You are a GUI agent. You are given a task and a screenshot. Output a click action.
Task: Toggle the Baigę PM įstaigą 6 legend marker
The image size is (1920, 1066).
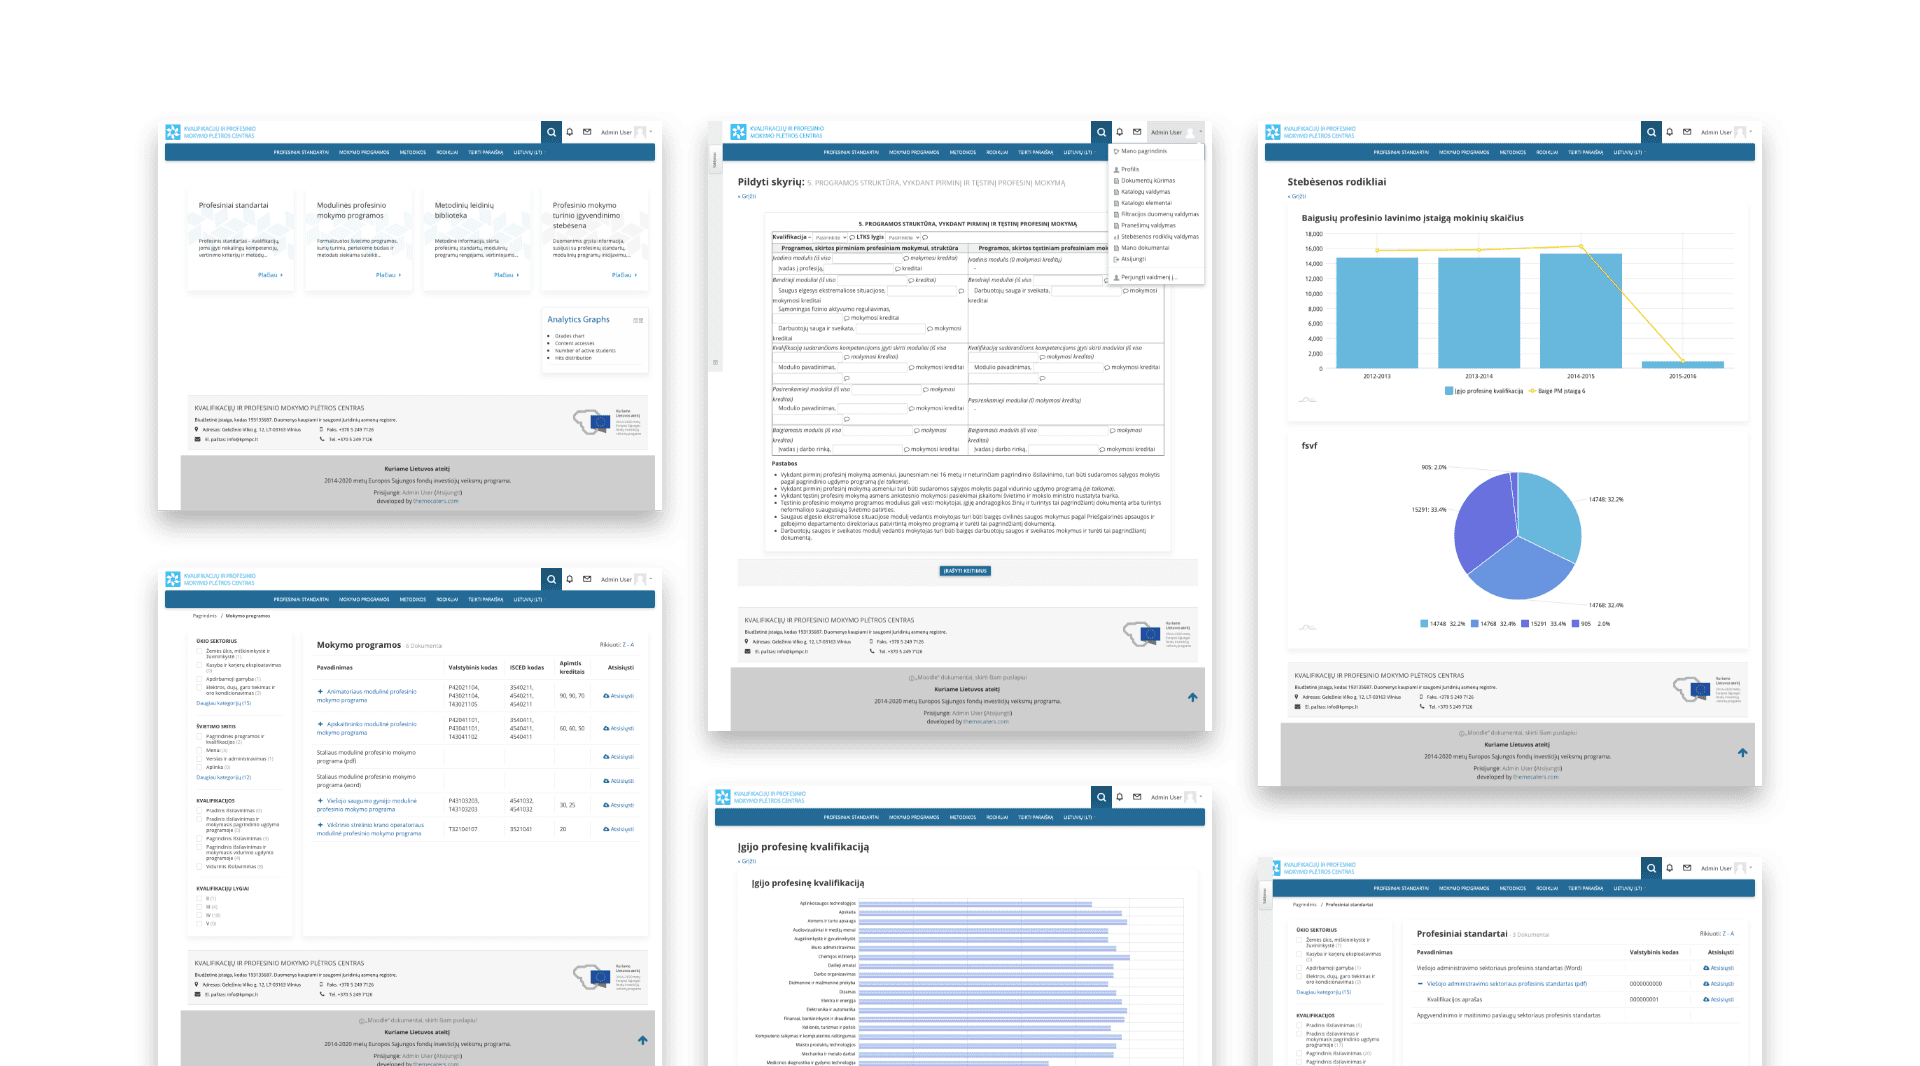pyautogui.click(x=1531, y=391)
